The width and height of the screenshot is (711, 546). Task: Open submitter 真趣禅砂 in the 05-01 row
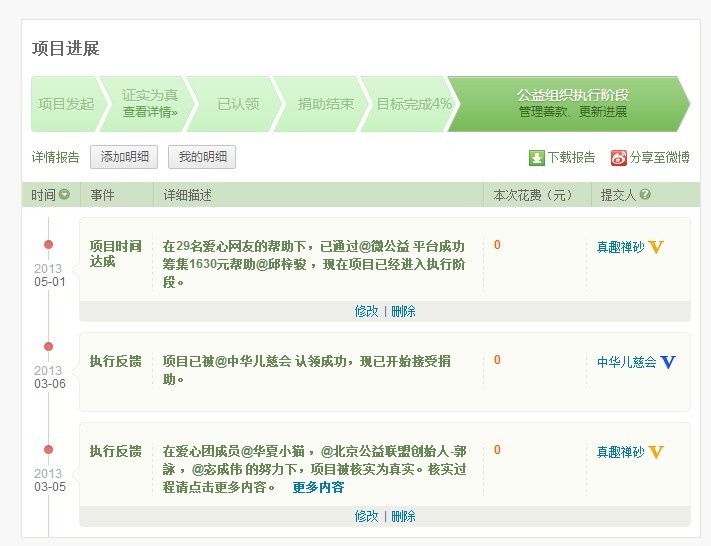[x=620, y=247]
